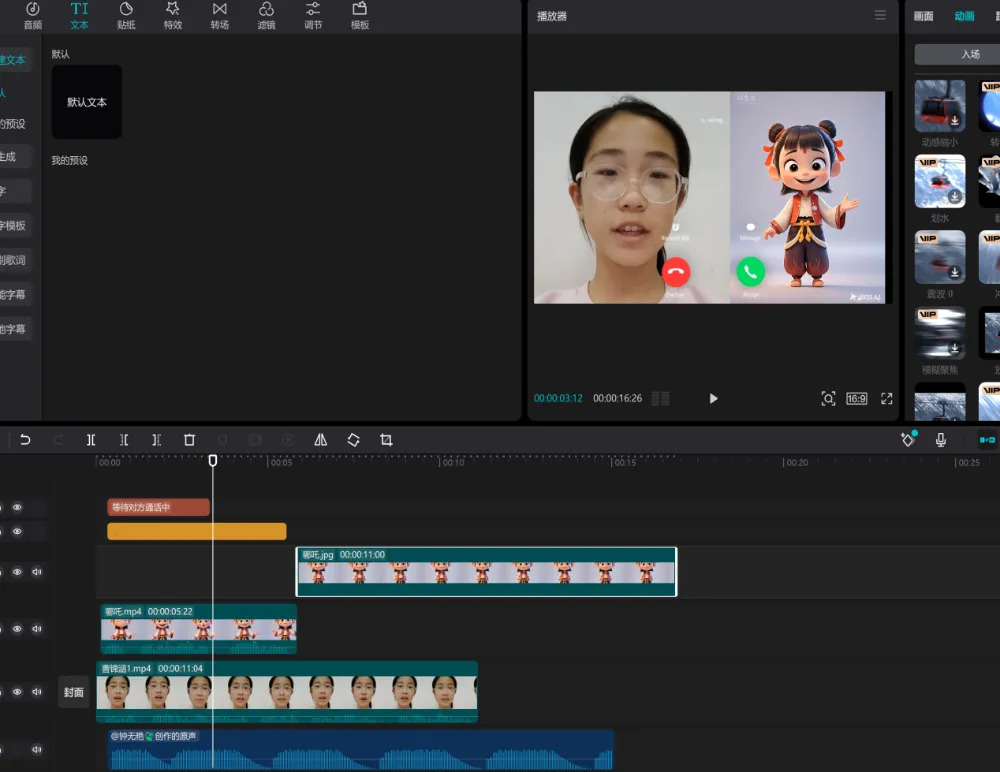Click the trash delete icon in timeline toolbar
The width and height of the screenshot is (1000, 772).
click(189, 440)
